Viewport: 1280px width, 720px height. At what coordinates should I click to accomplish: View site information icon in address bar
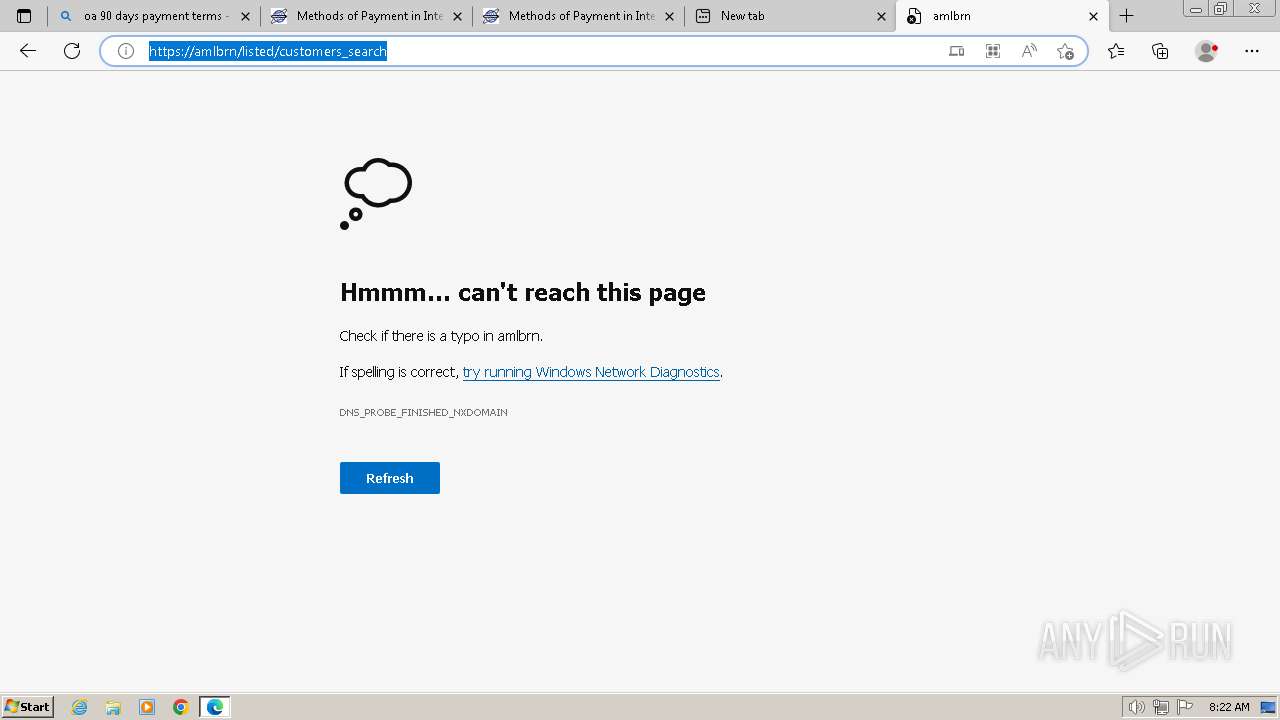coord(126,51)
